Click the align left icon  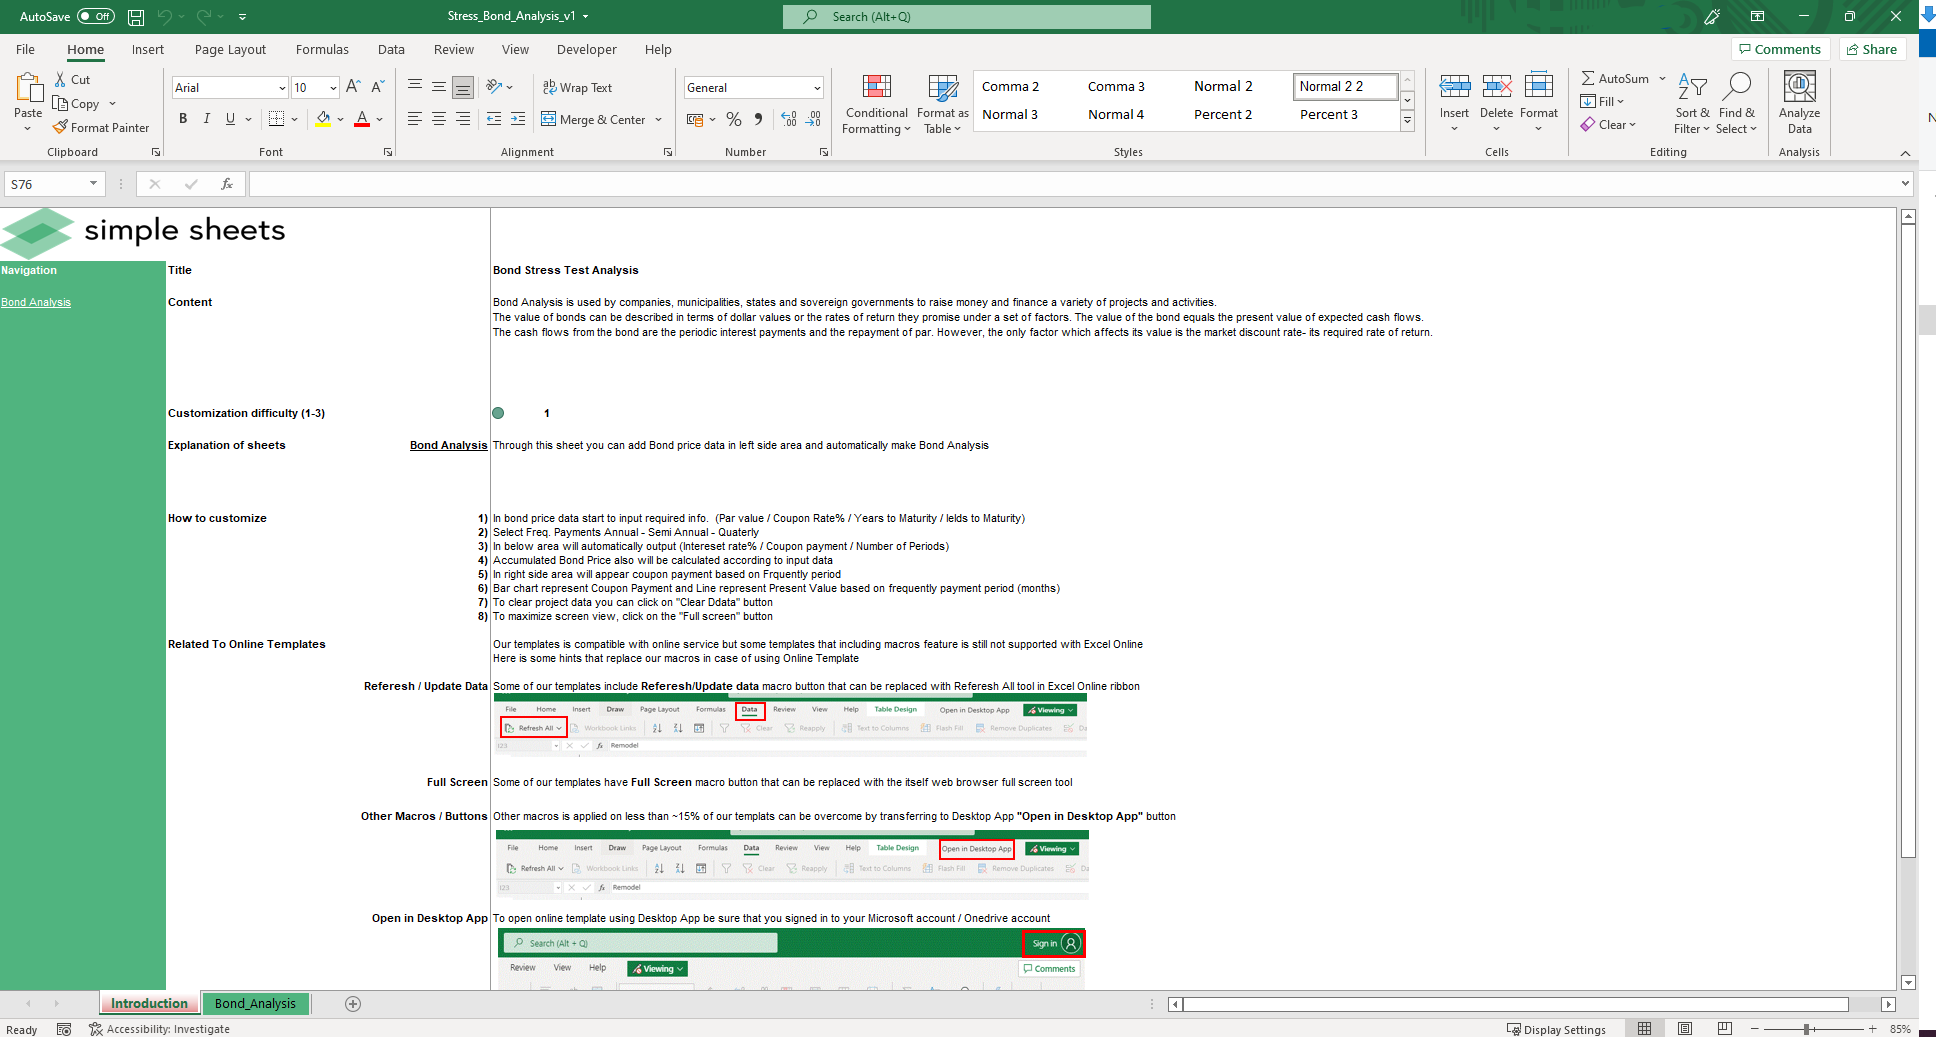tap(415, 119)
